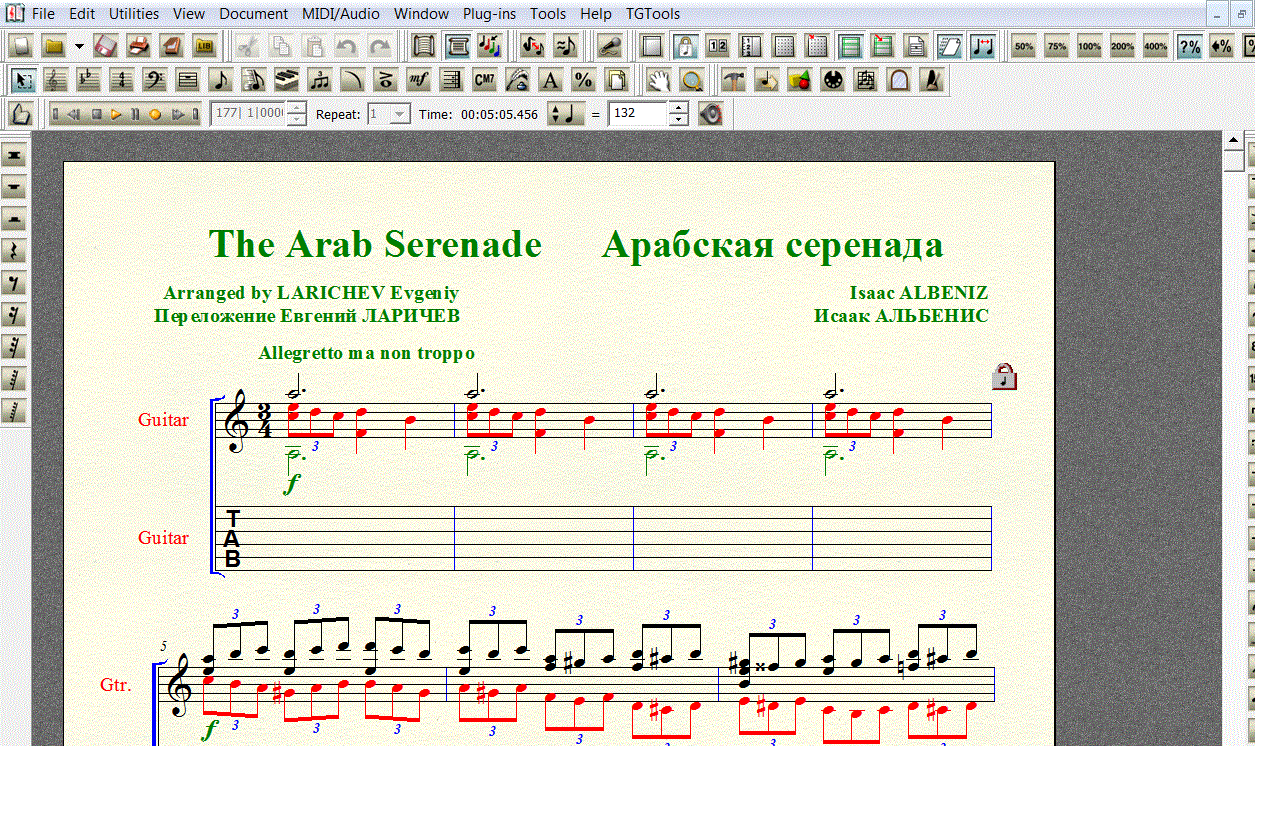Open the TGTools menu
Image resolution: width=1274 pixels, height=813 pixels.
pos(653,14)
